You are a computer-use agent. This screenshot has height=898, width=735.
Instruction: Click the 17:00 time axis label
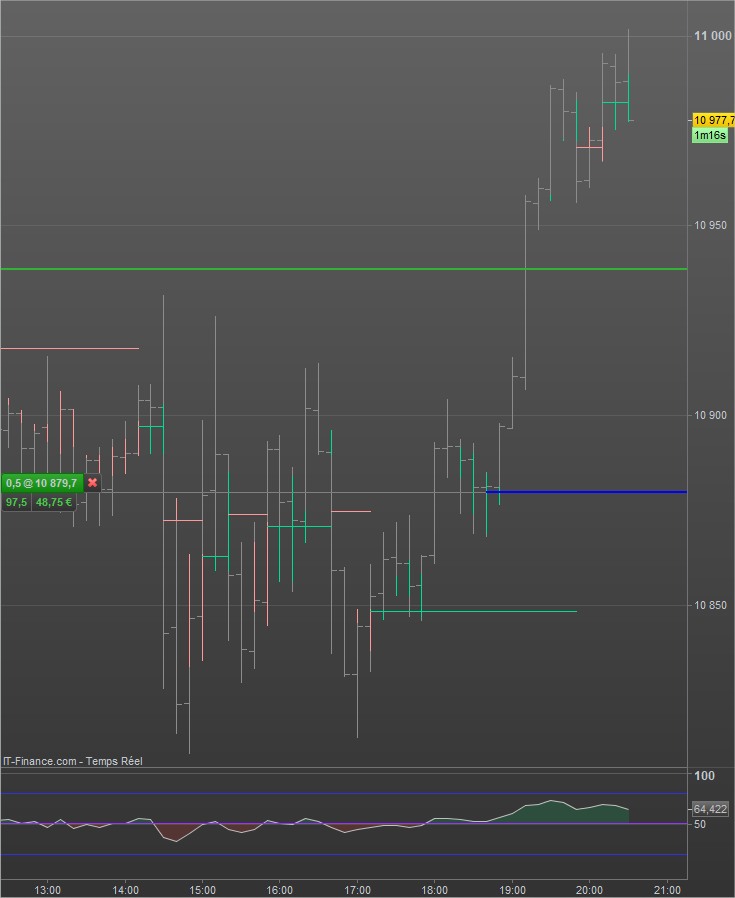[357, 890]
